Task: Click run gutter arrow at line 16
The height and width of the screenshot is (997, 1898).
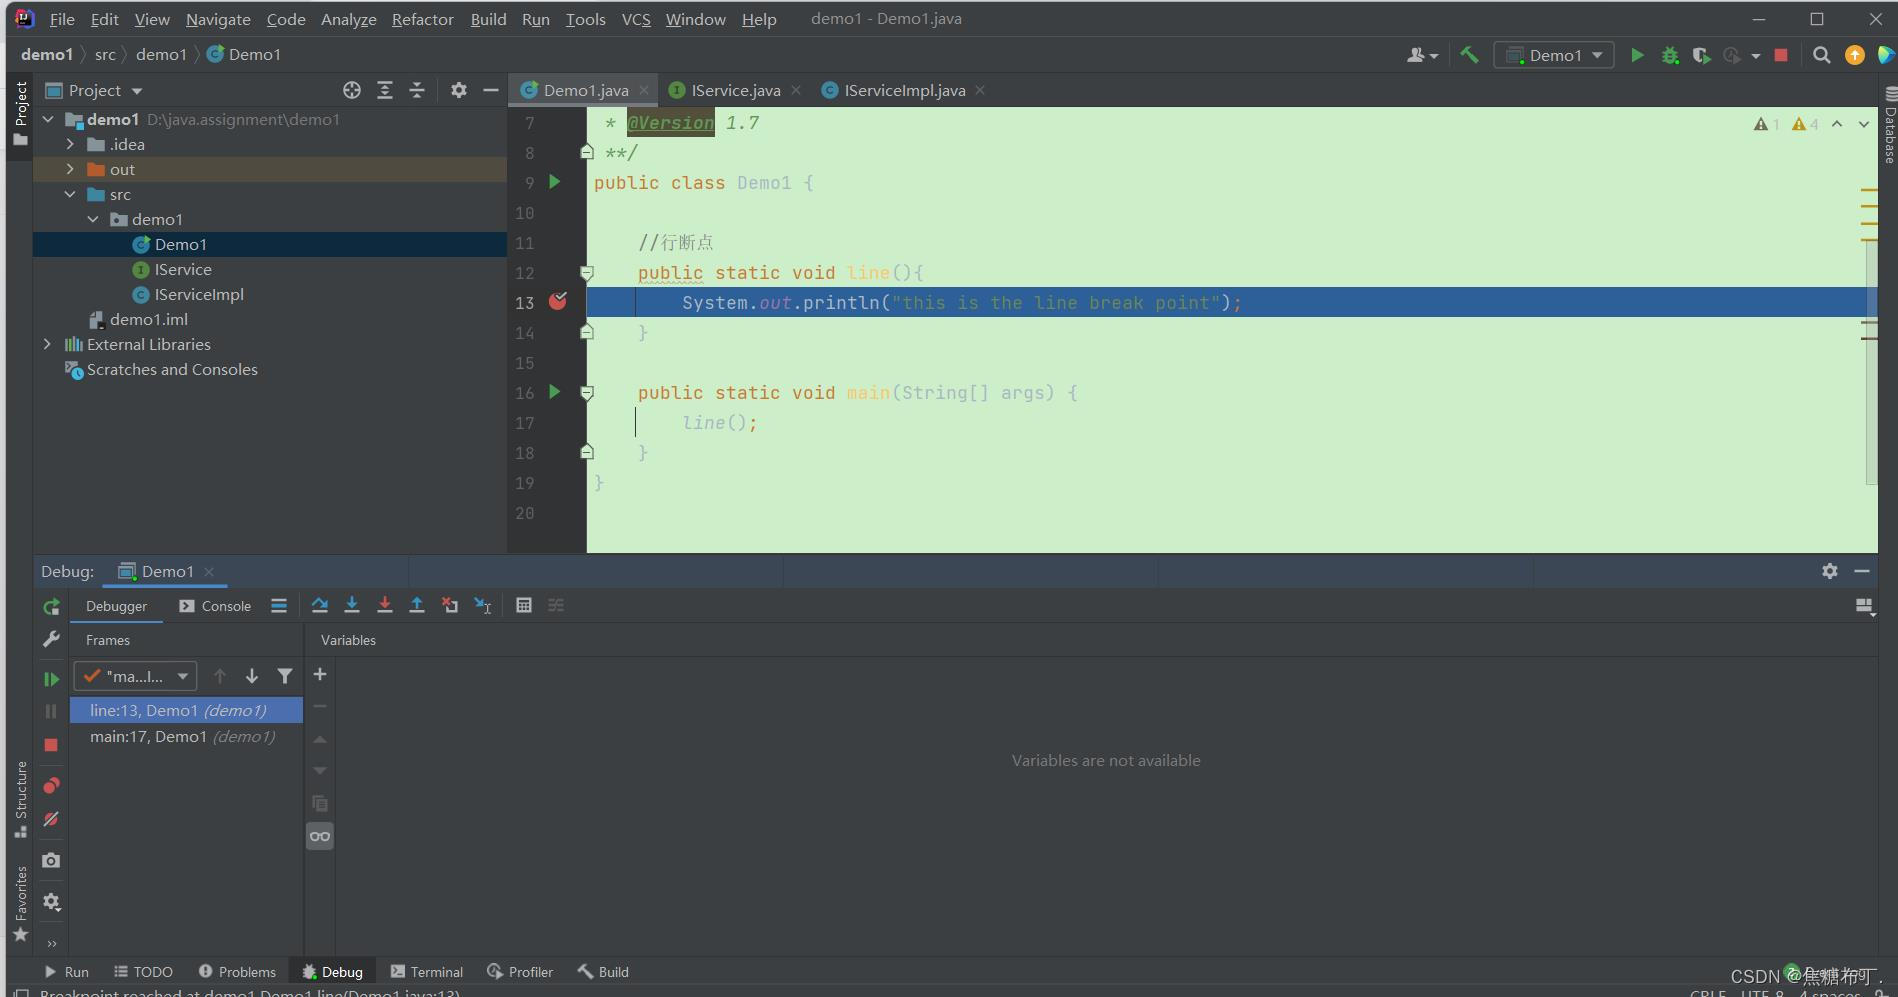Action: click(555, 392)
